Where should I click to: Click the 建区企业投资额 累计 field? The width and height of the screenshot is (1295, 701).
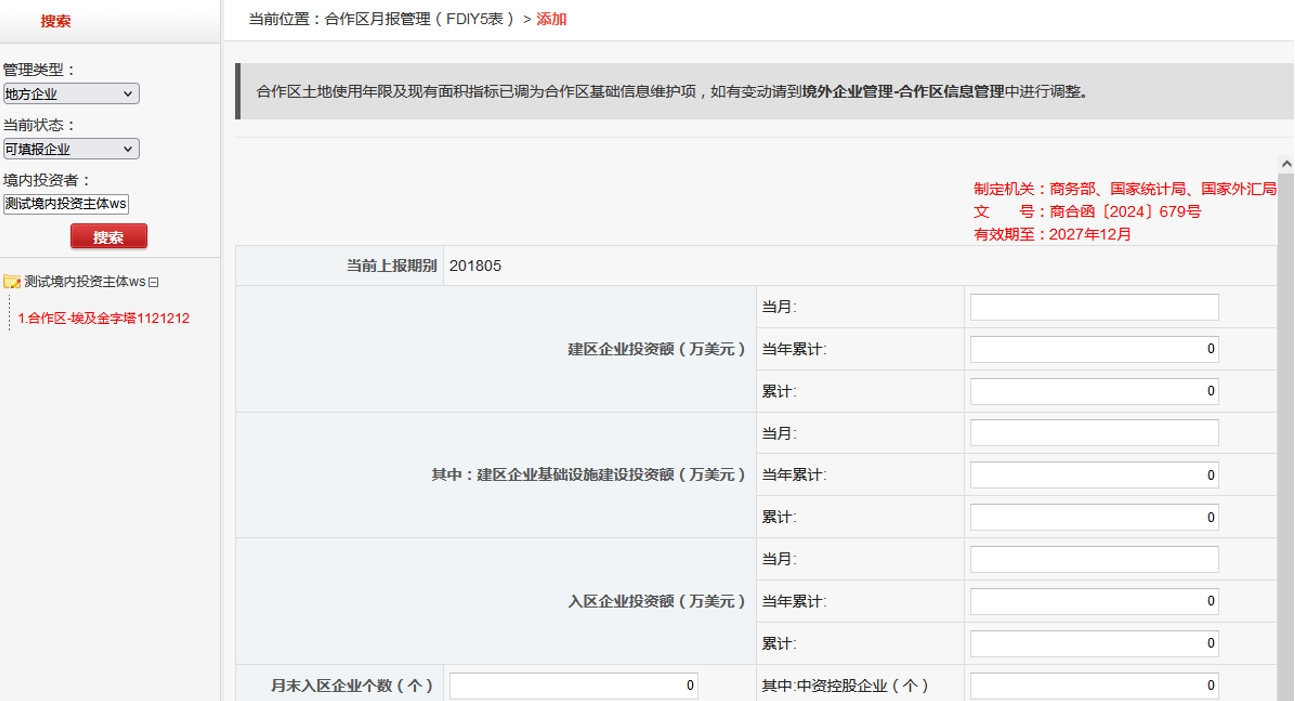tap(1094, 390)
